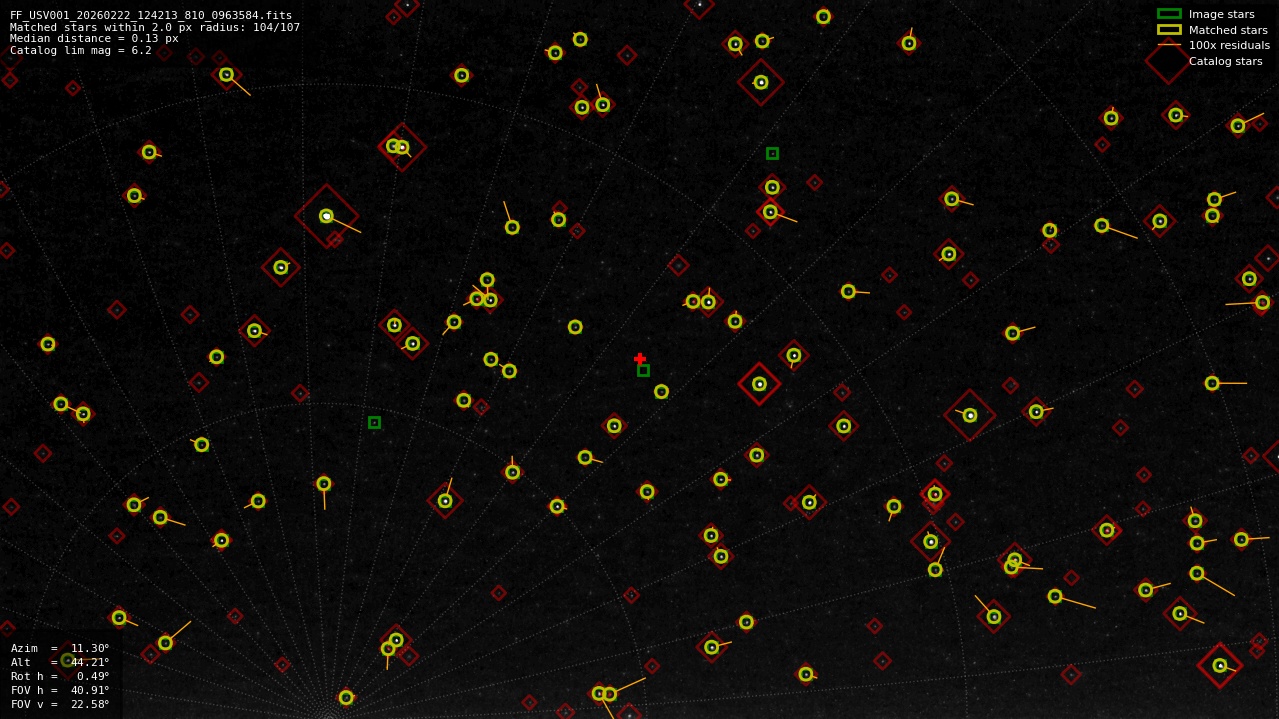Click the red Catalog stars legend diamond
The image size is (1279, 719).
click(x=1168, y=61)
